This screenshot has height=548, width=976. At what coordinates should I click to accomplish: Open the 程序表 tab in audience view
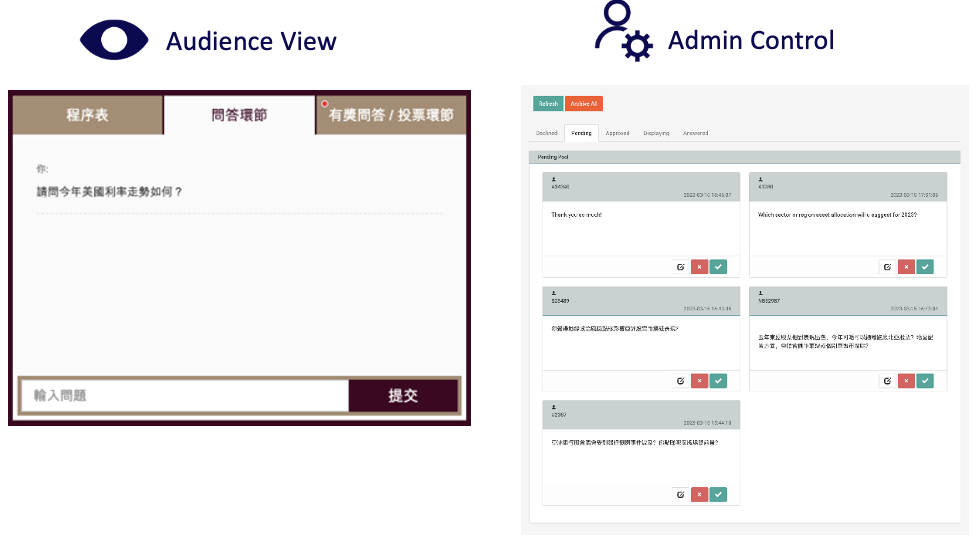coord(87,115)
